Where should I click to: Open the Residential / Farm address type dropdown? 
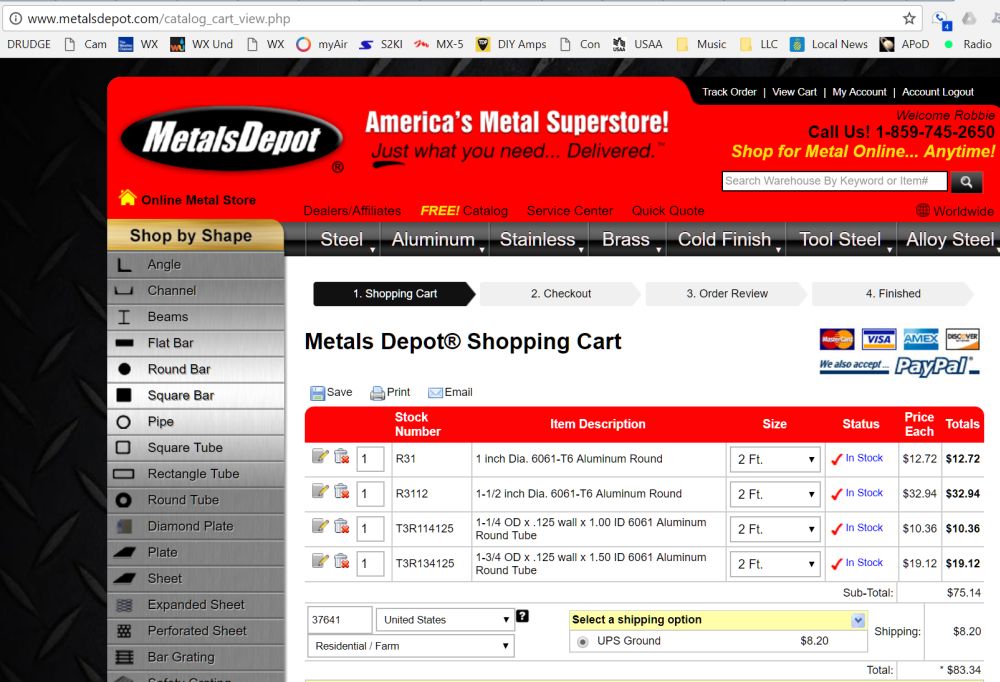(x=411, y=646)
